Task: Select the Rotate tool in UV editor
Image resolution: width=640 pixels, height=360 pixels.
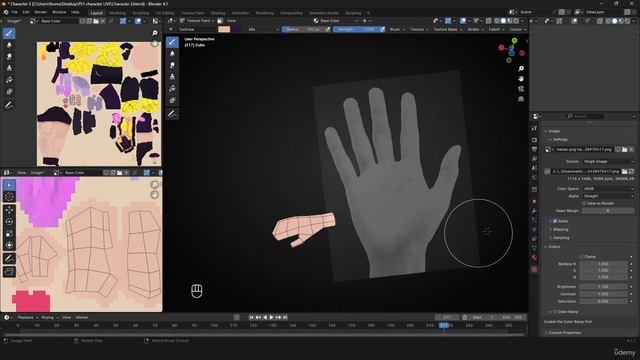Action: click(9, 222)
